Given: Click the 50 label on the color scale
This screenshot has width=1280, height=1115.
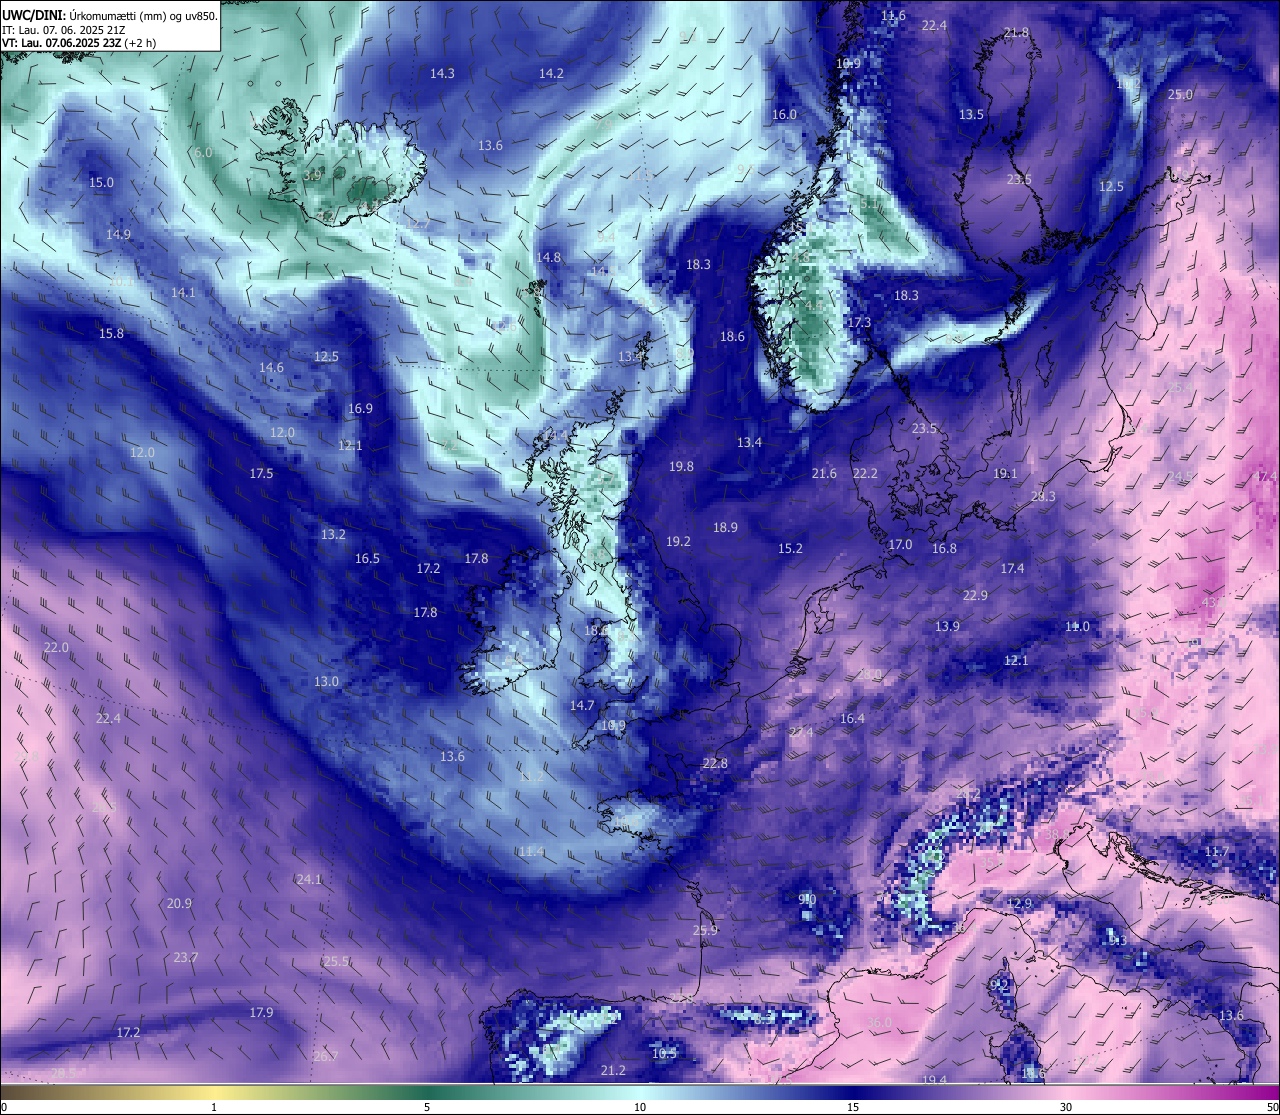Looking at the screenshot, I should (1272, 1107).
